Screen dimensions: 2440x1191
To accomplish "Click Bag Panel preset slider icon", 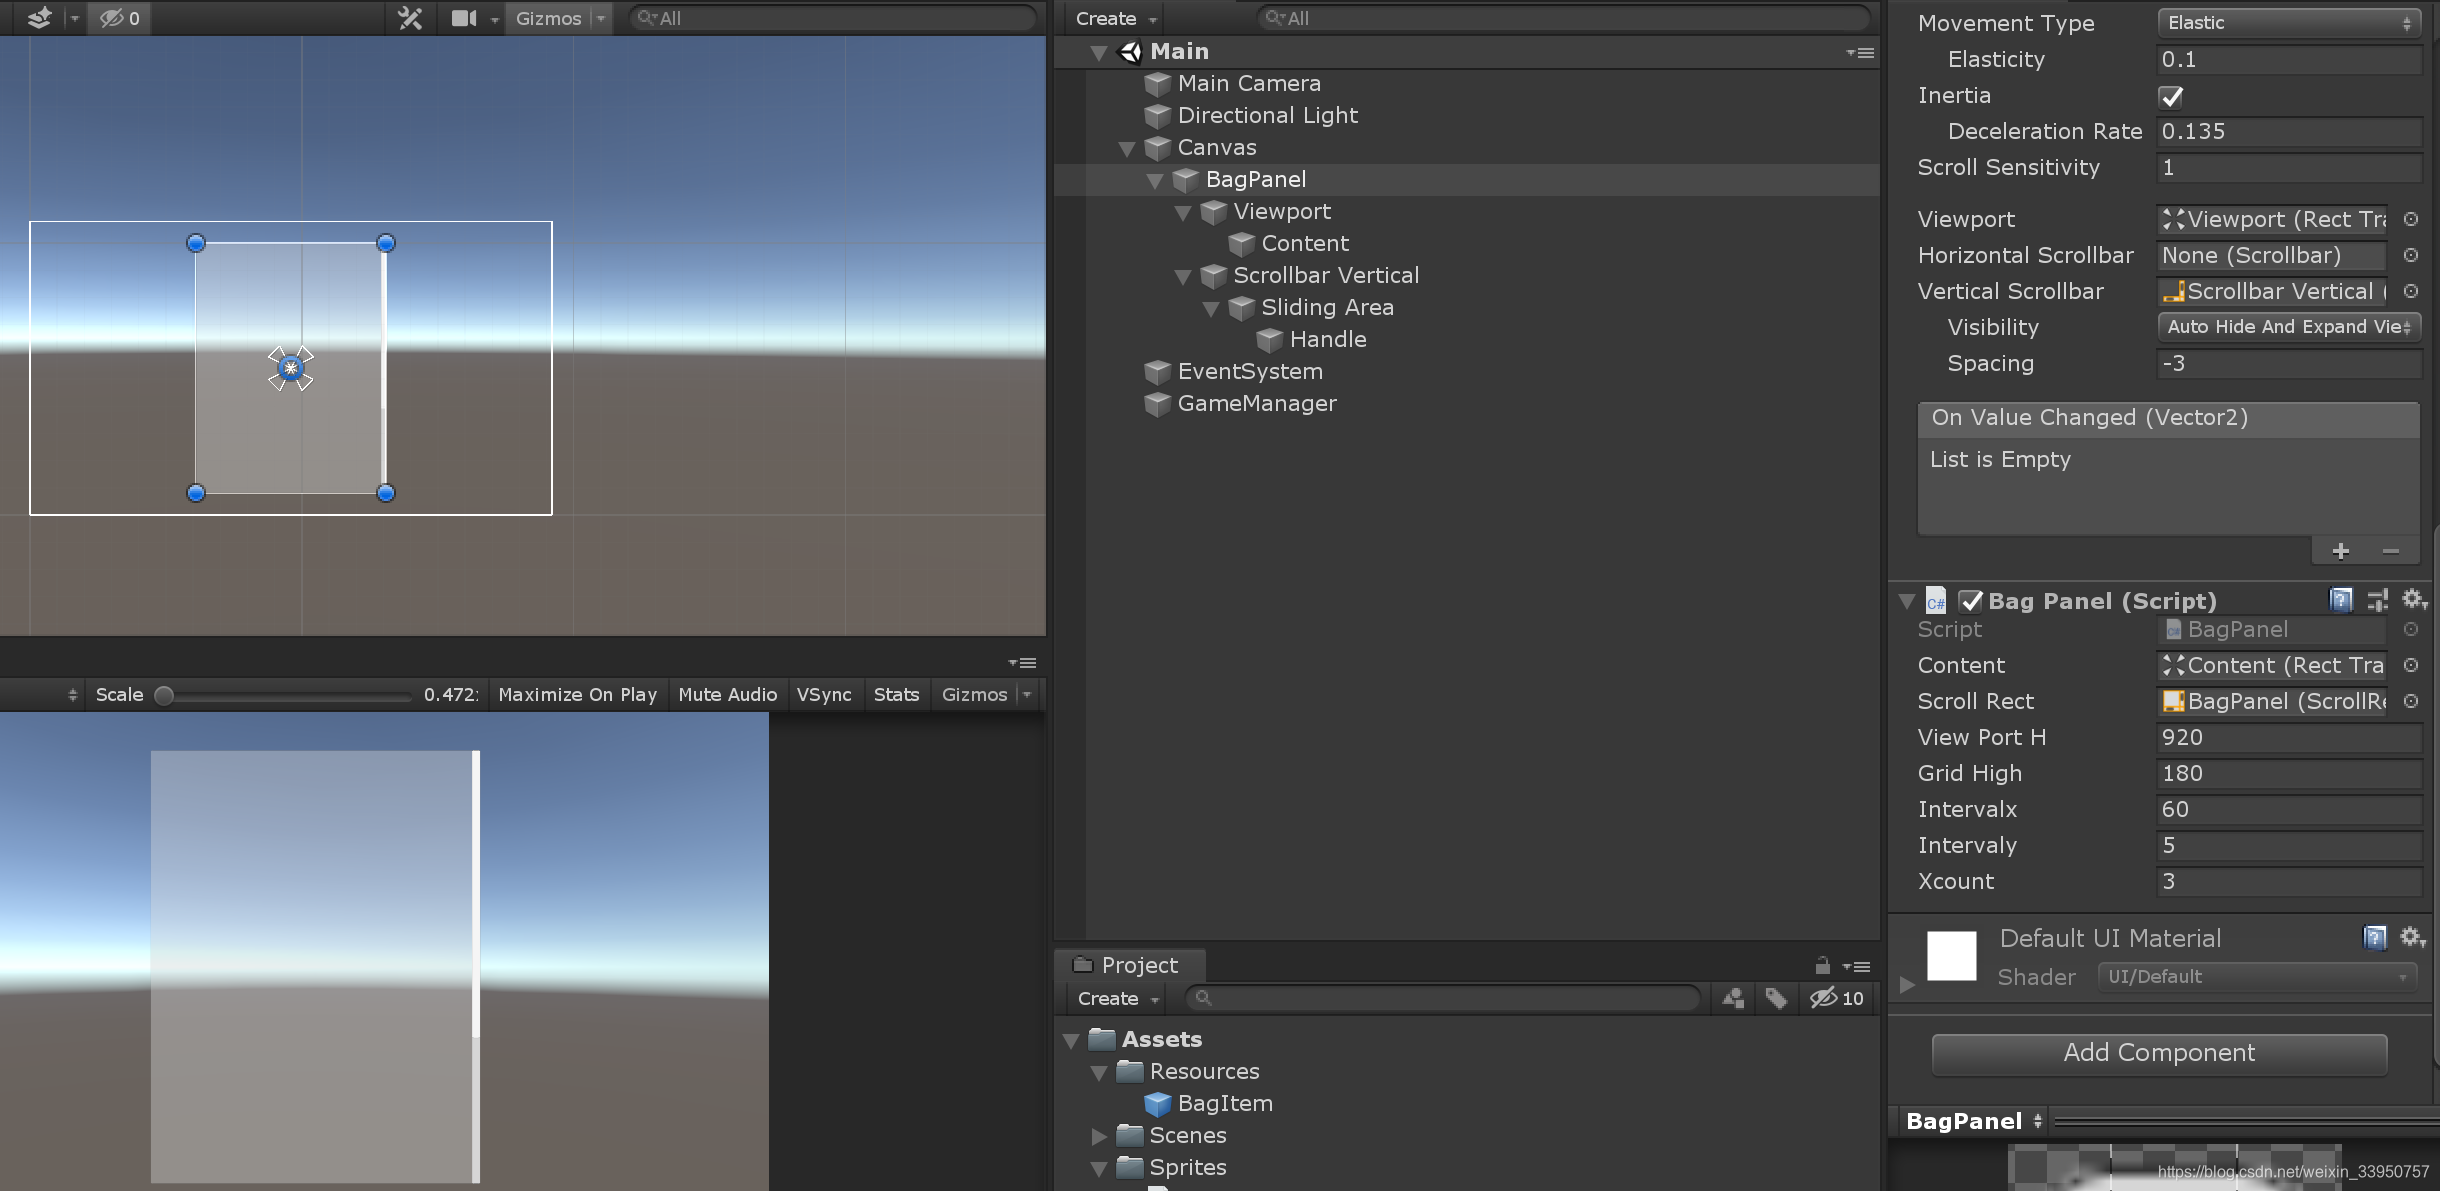I will point(2377,600).
